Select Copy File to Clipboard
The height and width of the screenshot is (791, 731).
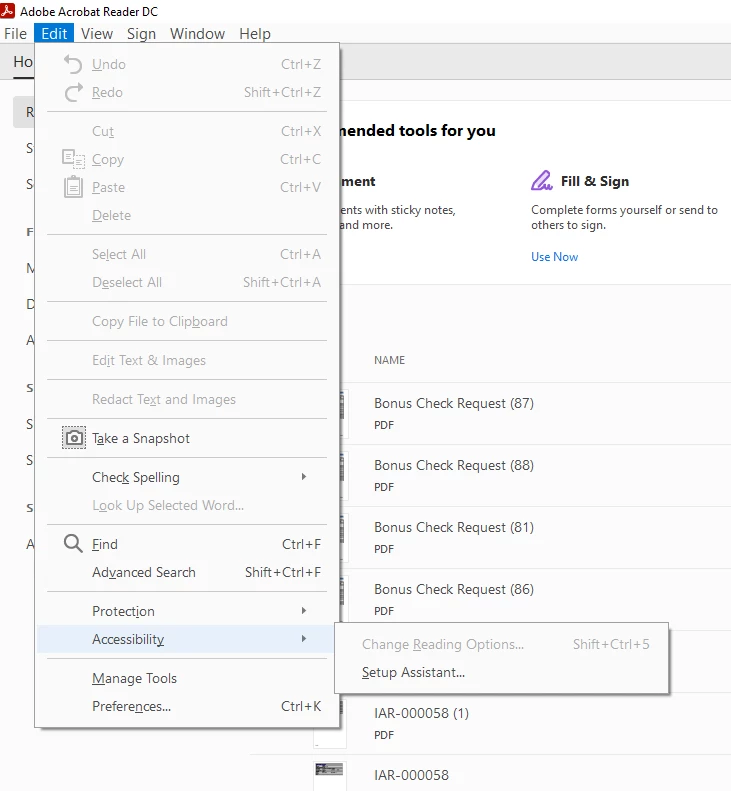[187, 321]
